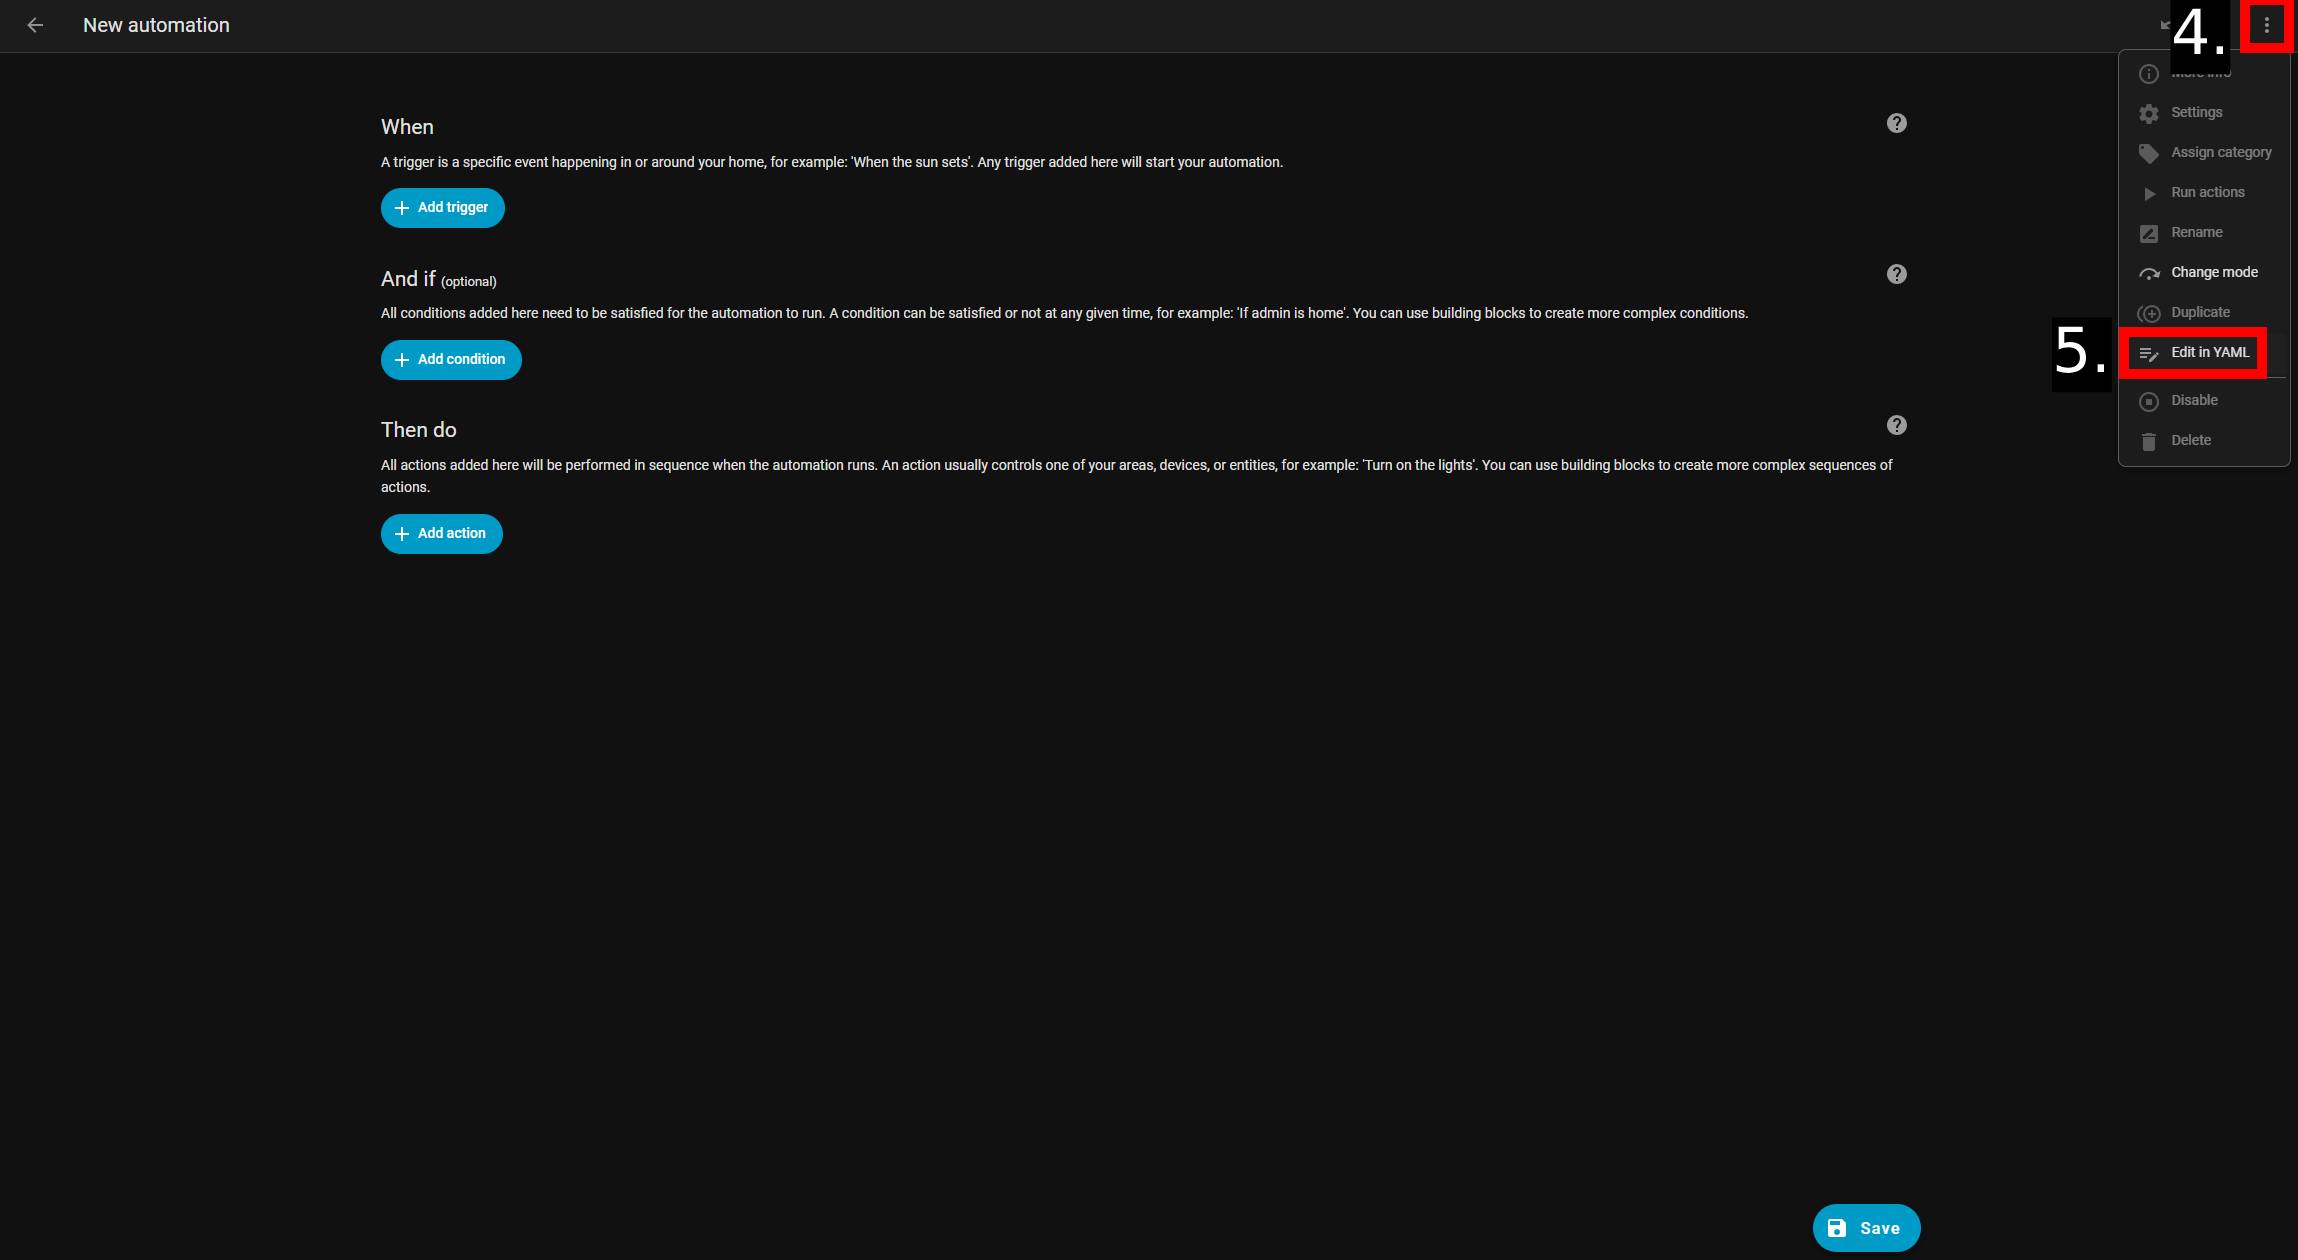2298x1260 pixels.
Task: Save the new automation
Action: 1866,1228
